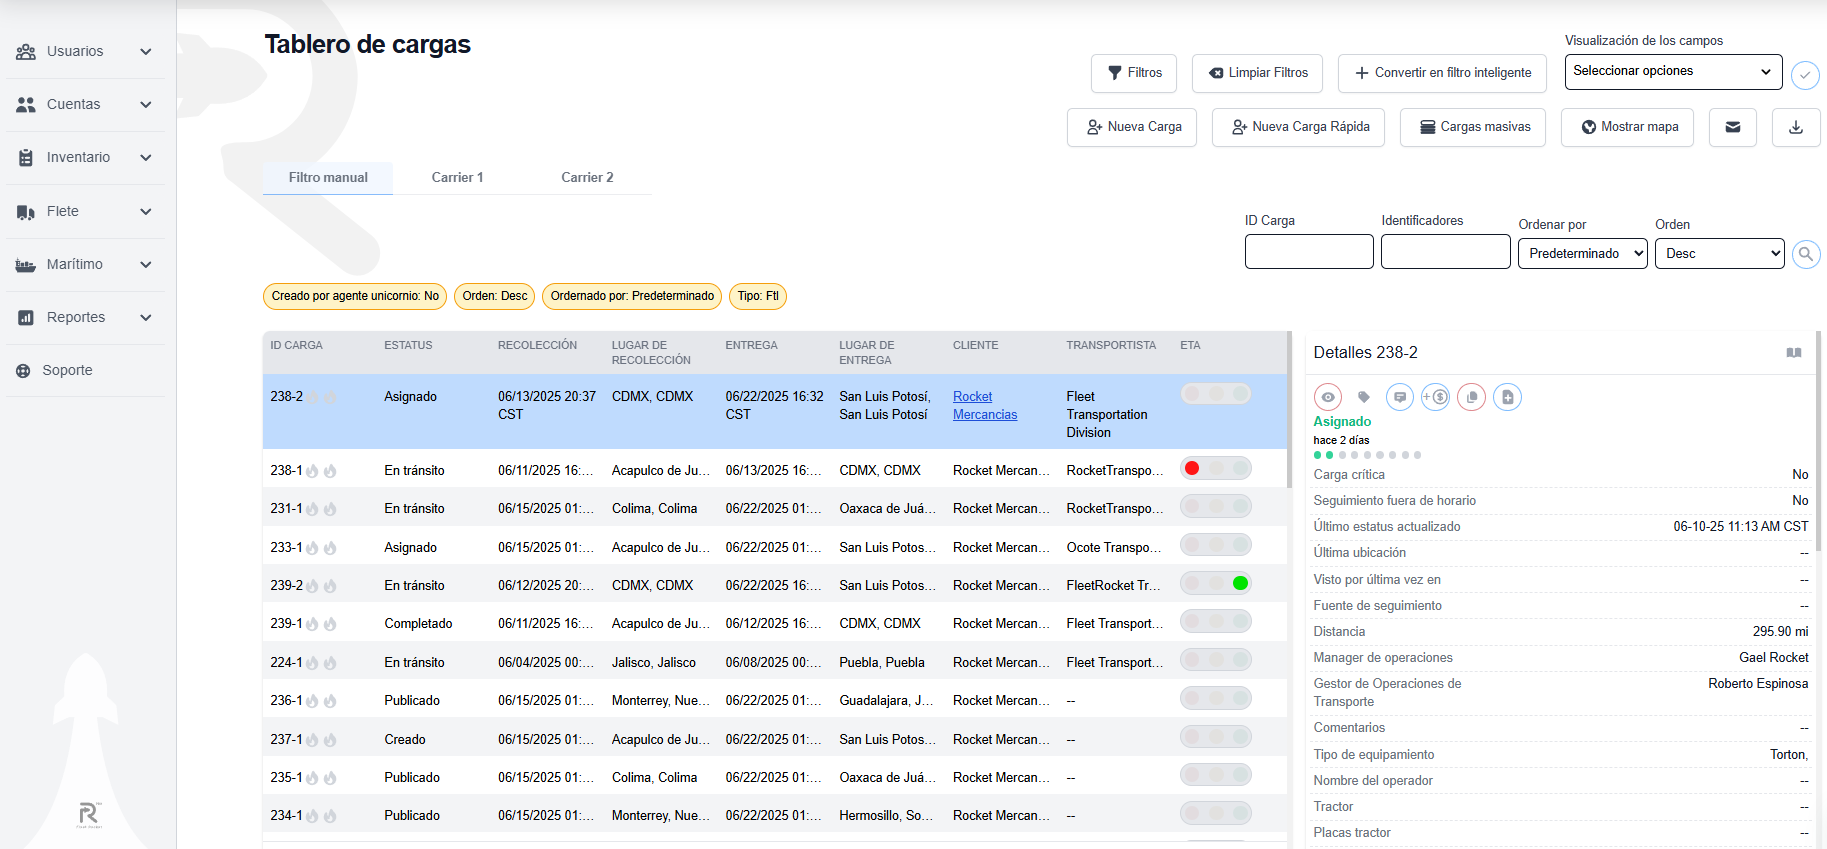Toggle the ETA switch for load 238-2
The width and height of the screenshot is (1827, 849).
[1215, 394]
